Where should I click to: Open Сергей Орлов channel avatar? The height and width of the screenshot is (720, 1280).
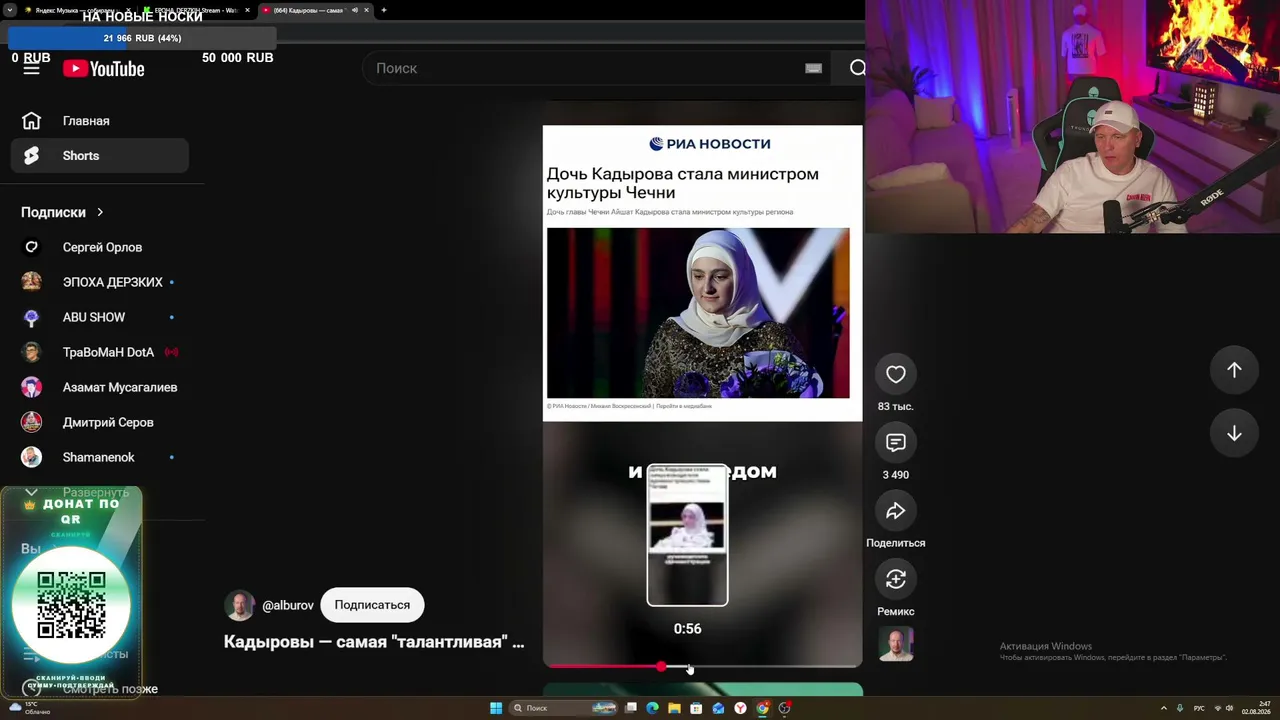[x=32, y=247]
